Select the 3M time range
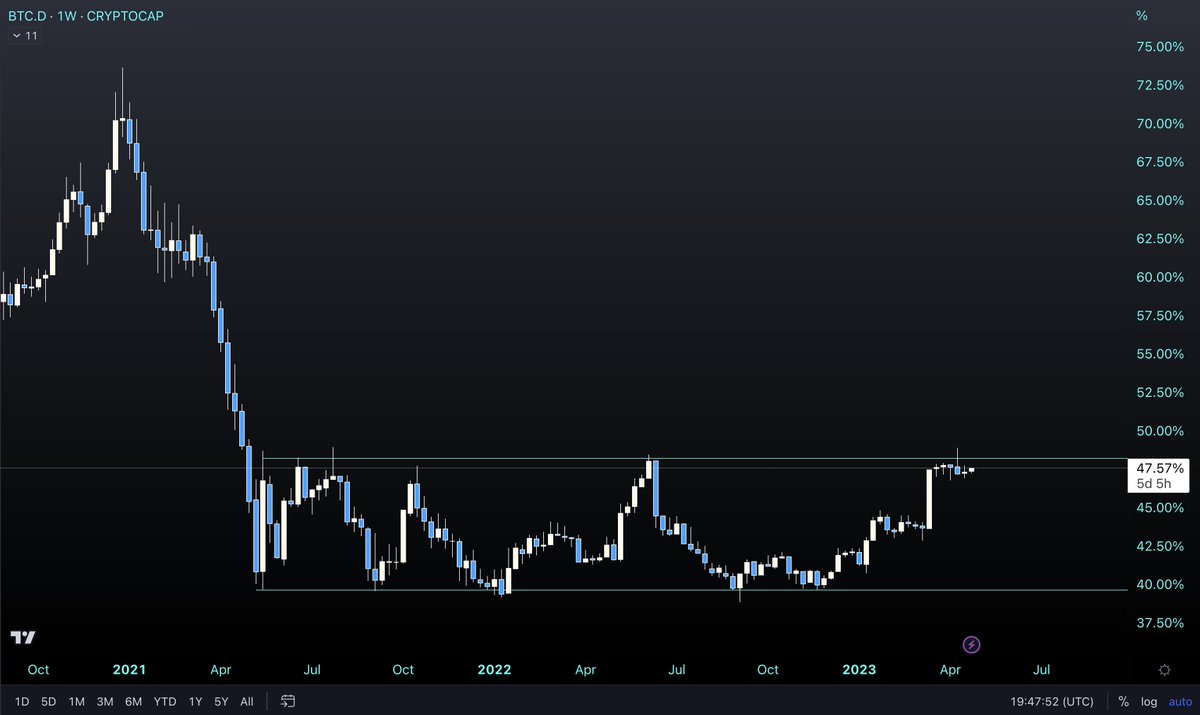The image size is (1200, 715). click(104, 701)
